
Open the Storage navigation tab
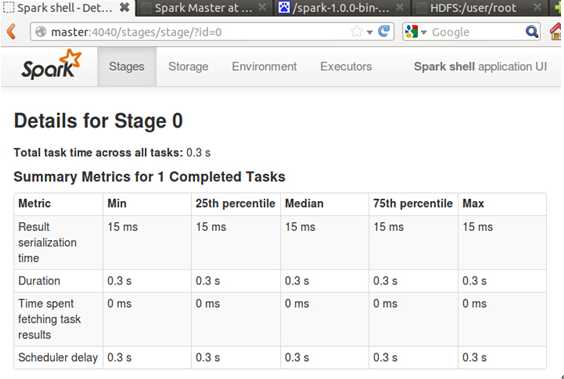pyautogui.click(x=188, y=67)
